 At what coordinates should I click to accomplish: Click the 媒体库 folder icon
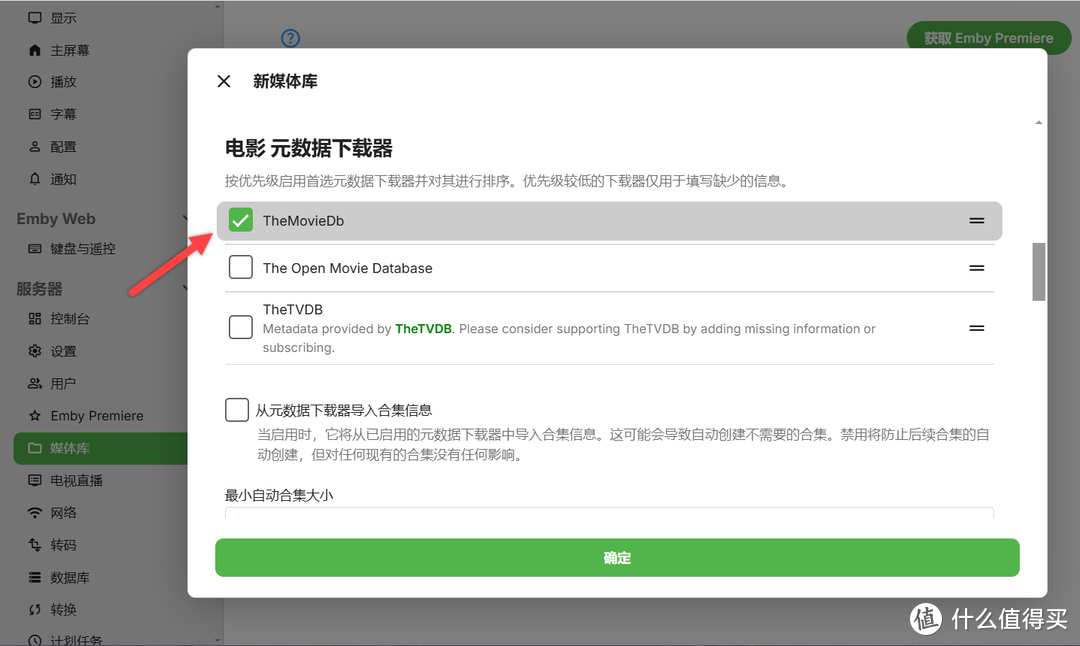pos(34,448)
